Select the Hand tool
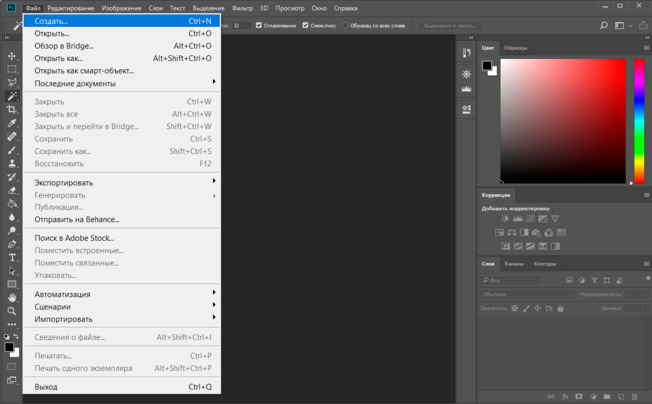The width and height of the screenshot is (652, 404). [12, 298]
